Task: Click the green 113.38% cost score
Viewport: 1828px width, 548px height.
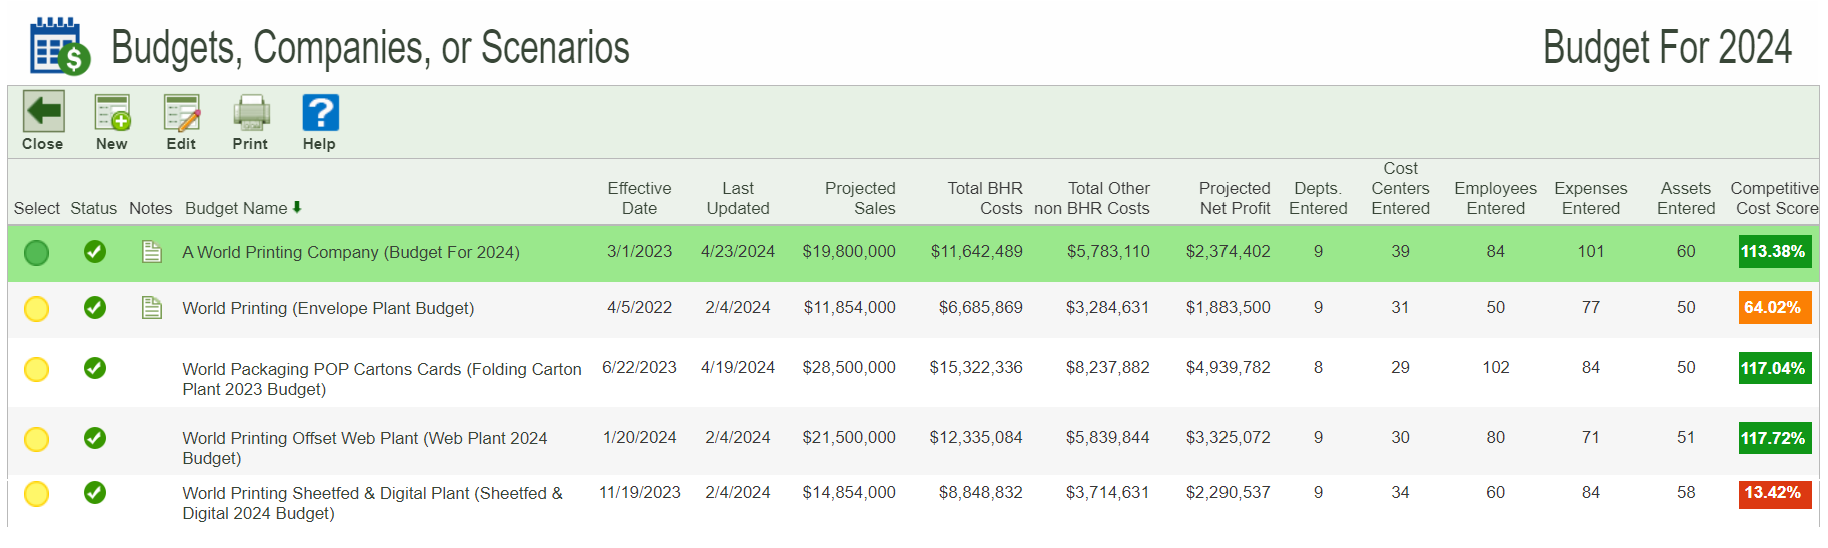Action: (1775, 252)
